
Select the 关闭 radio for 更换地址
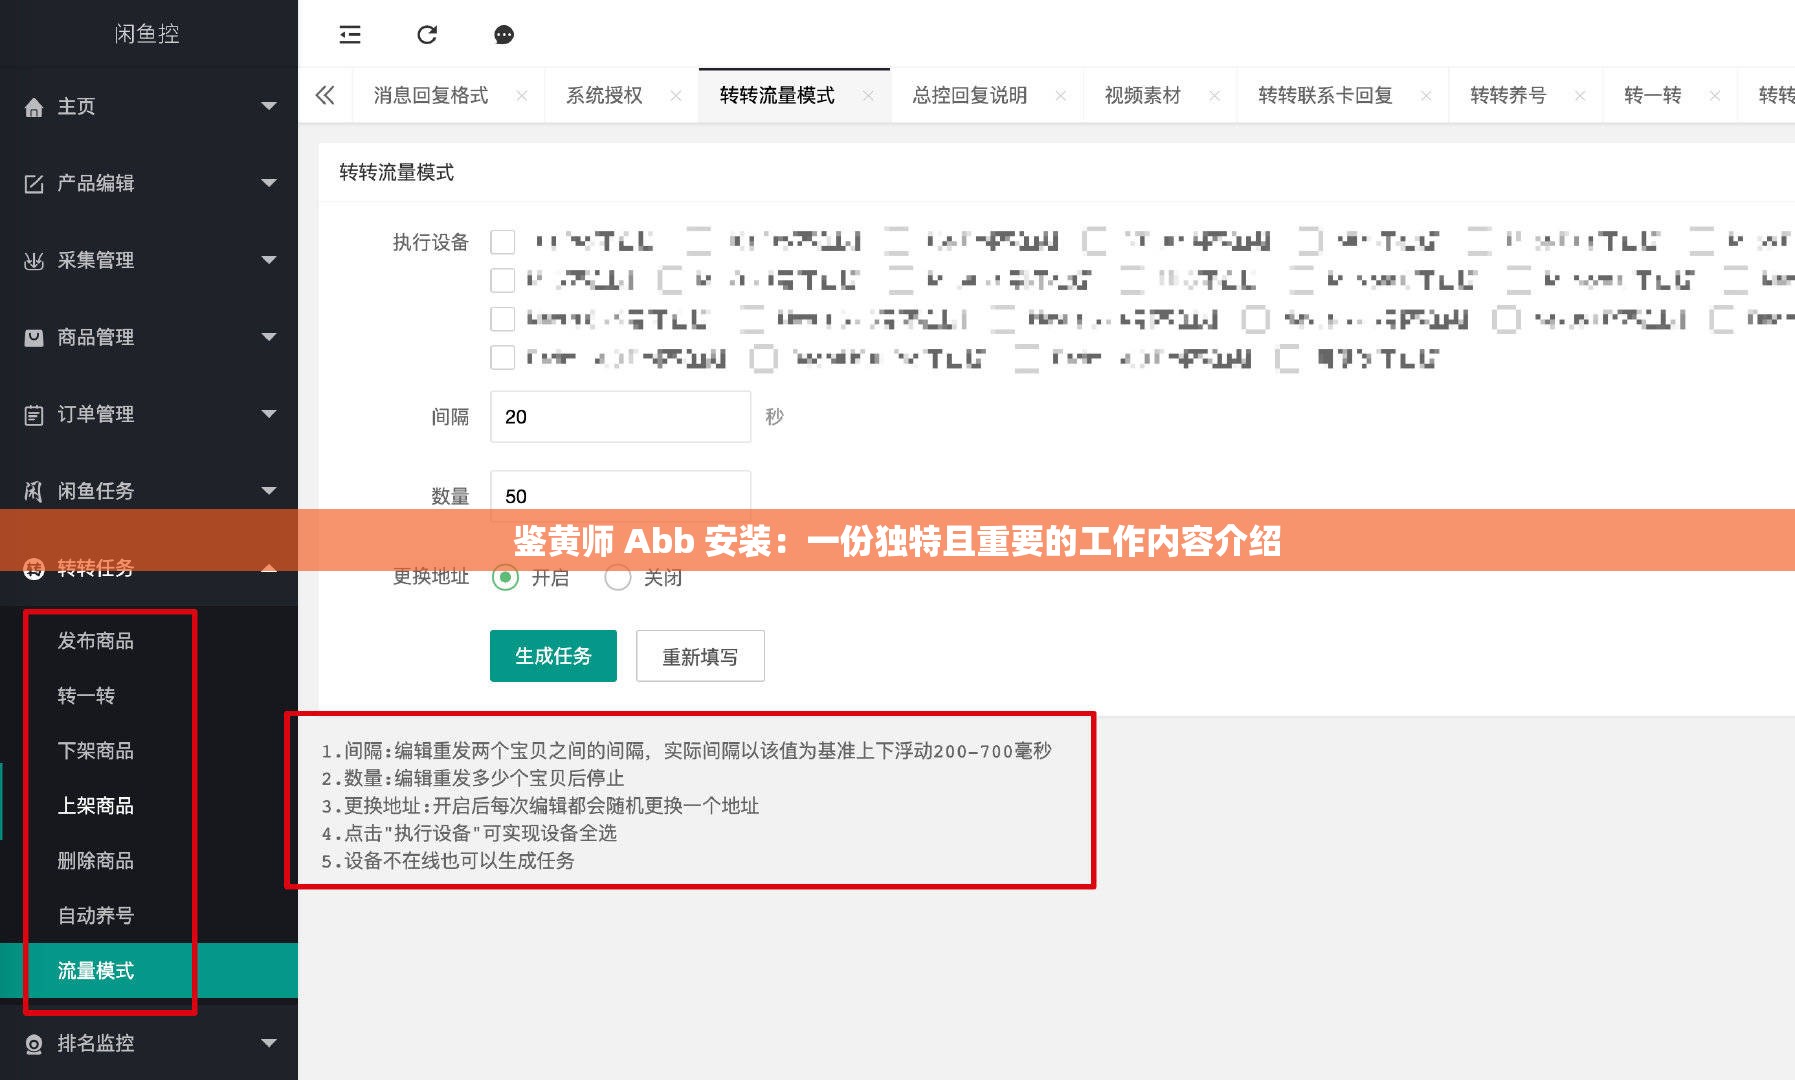[617, 577]
